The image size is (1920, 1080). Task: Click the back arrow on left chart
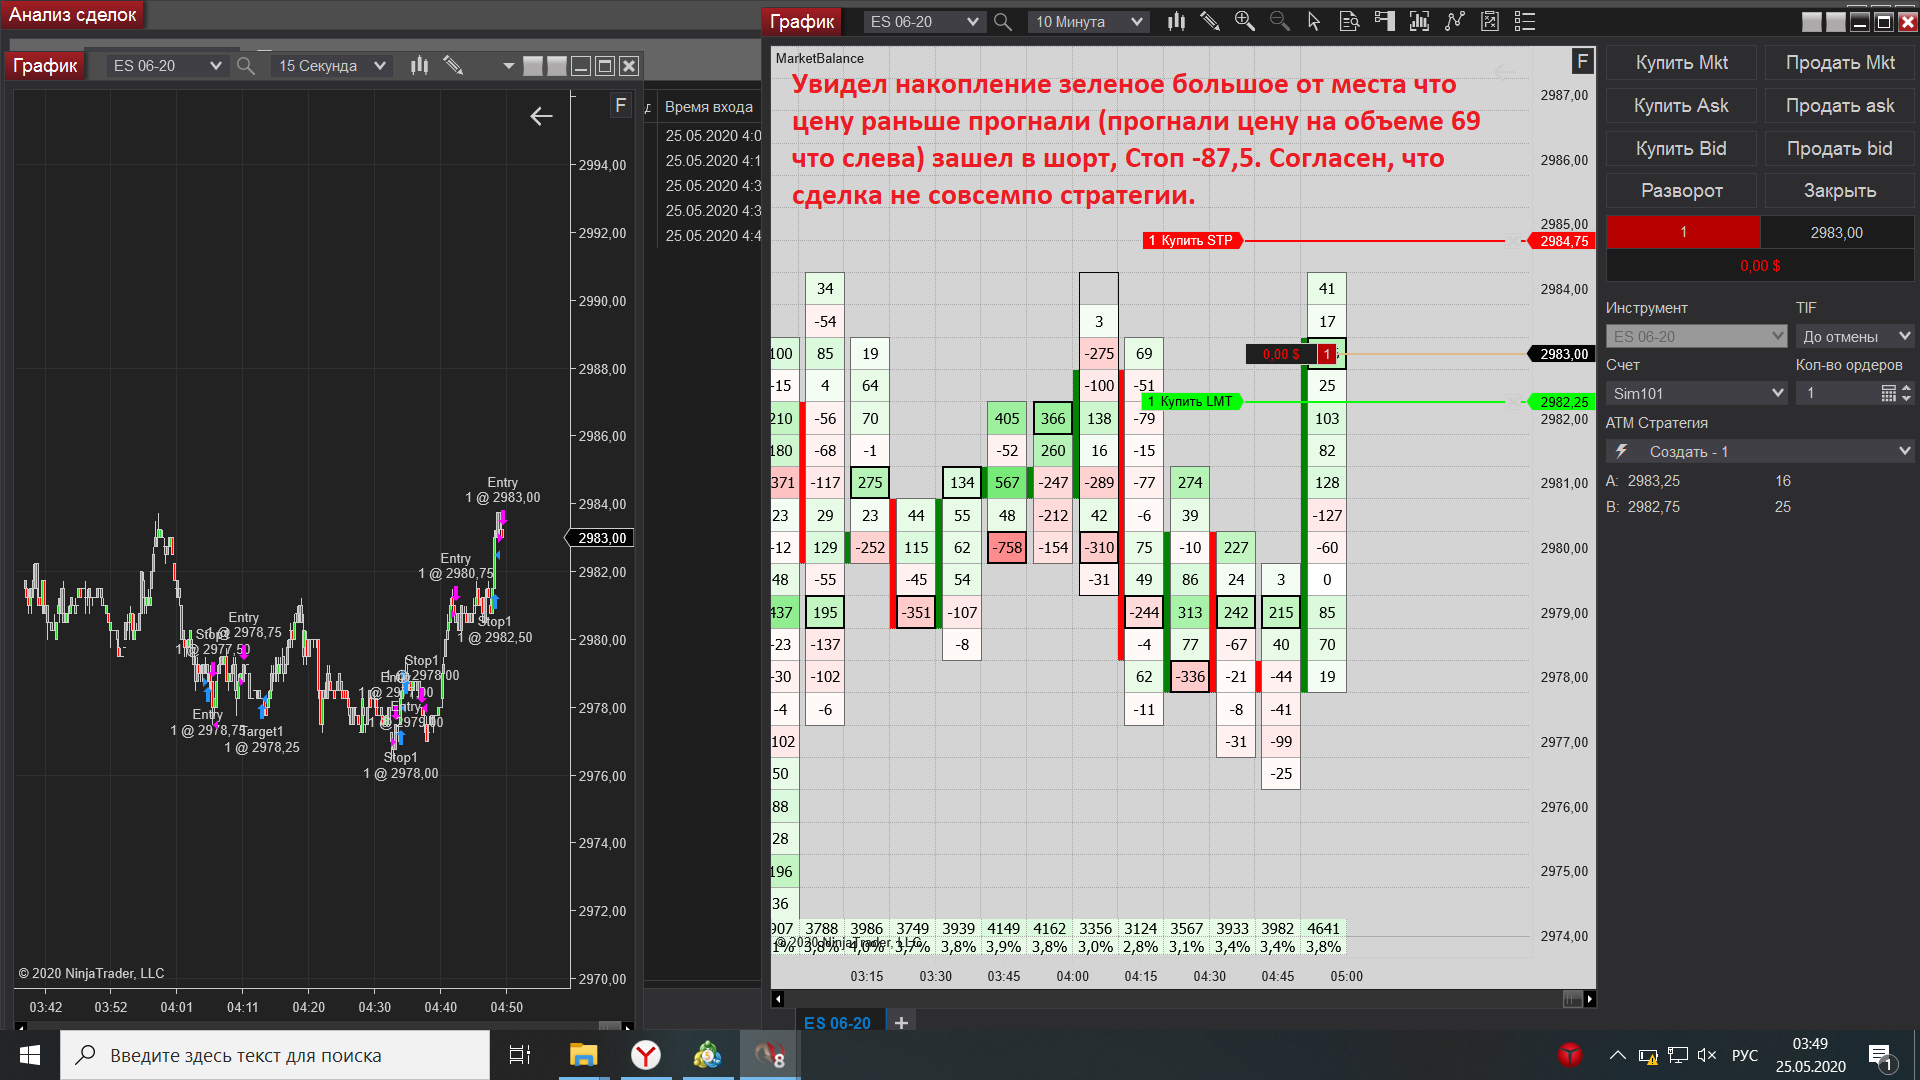click(541, 117)
